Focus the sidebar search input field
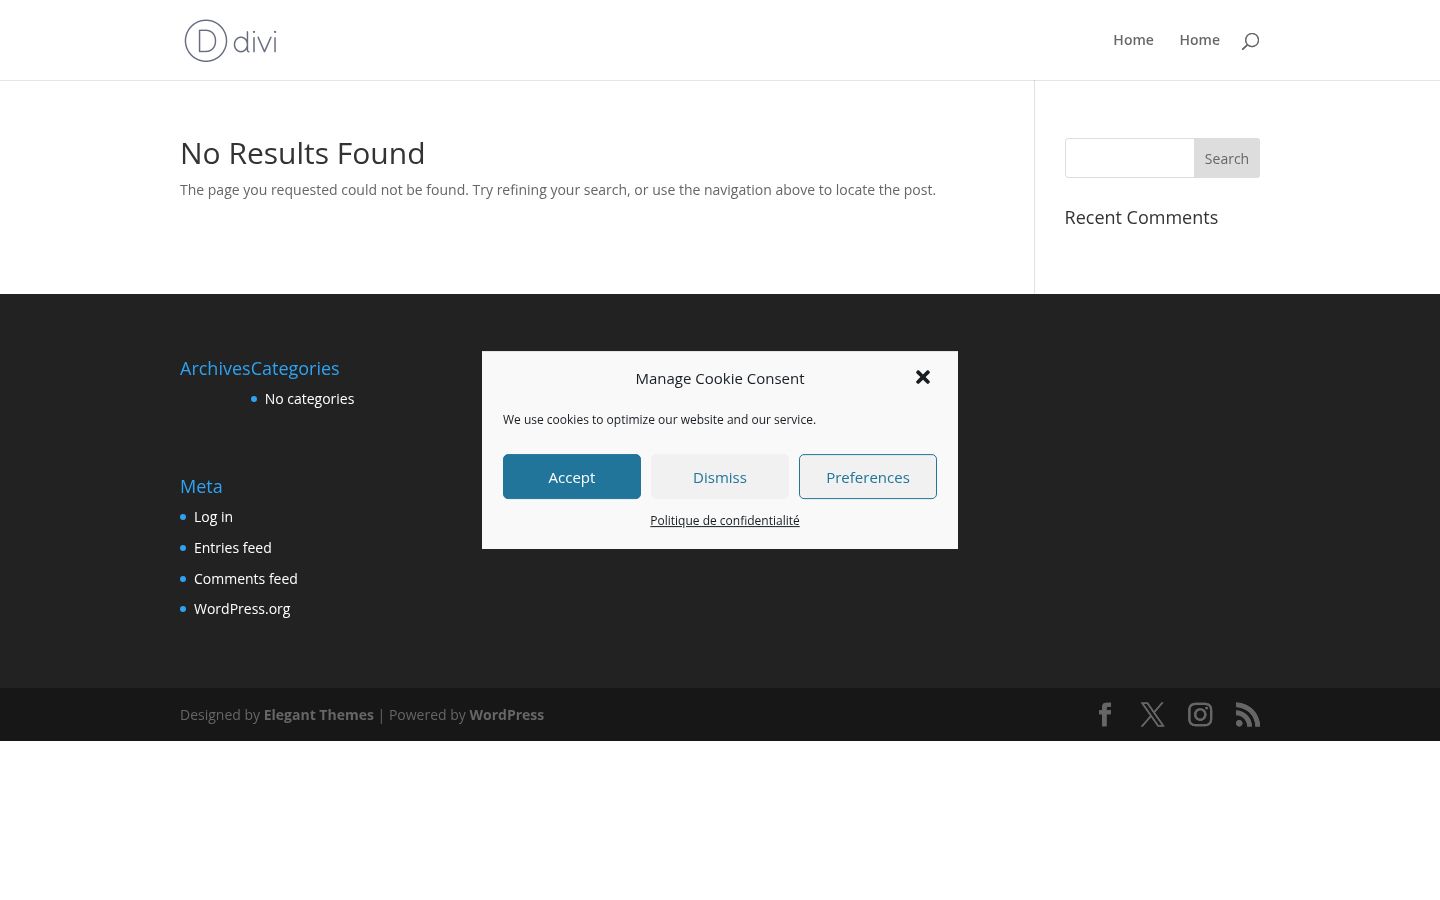The height and width of the screenshot is (900, 1440). 1130,158
